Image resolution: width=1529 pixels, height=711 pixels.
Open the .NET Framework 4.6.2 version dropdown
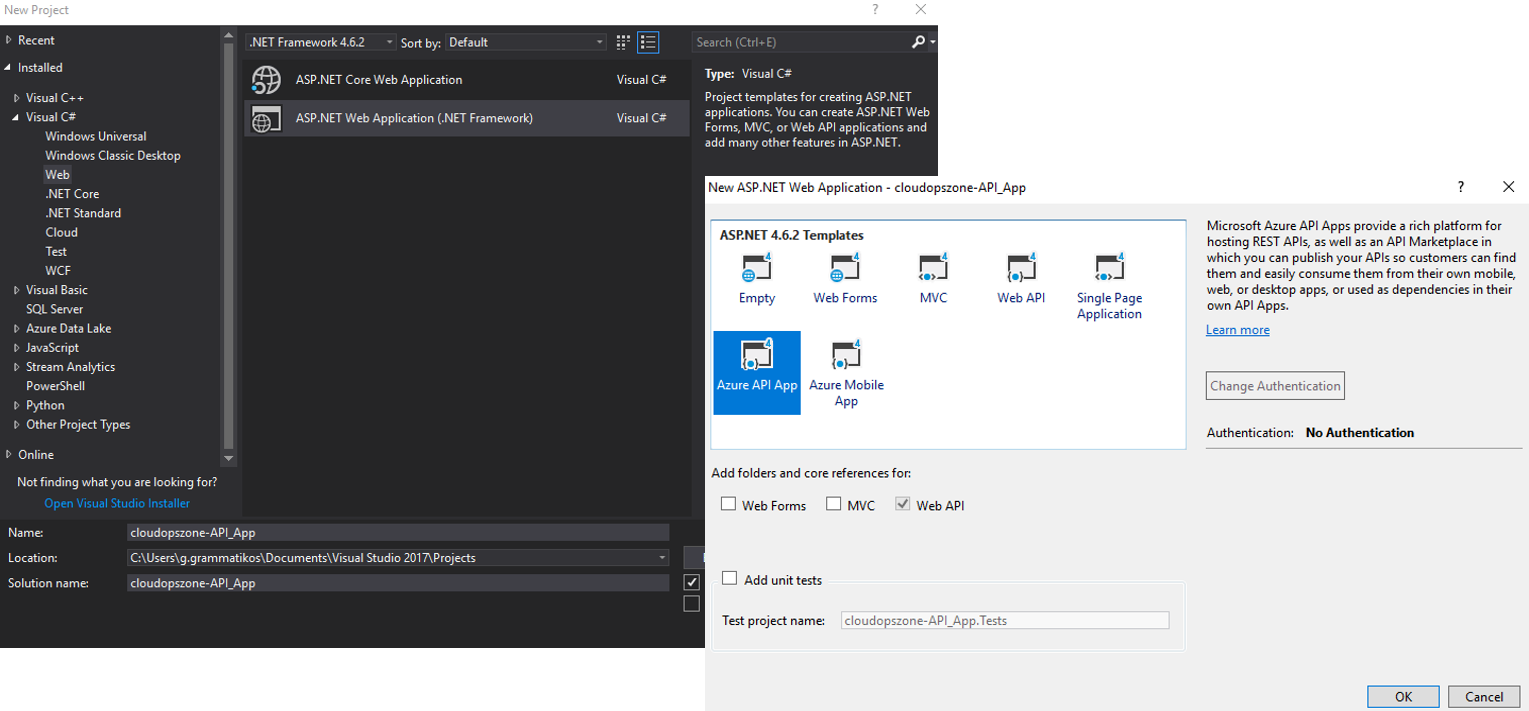click(321, 42)
